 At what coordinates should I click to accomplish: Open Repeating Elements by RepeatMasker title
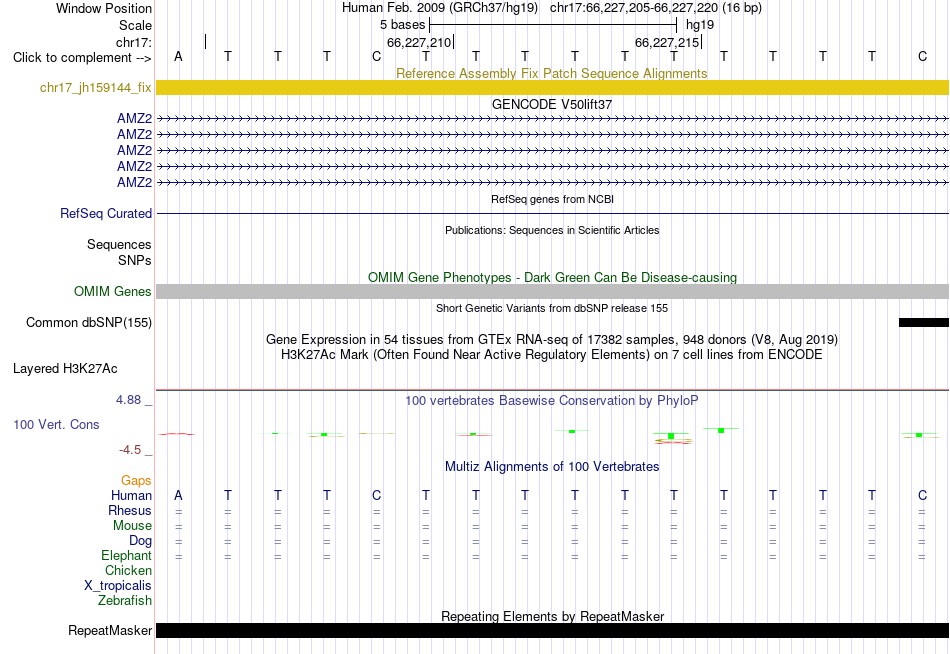pos(553,616)
